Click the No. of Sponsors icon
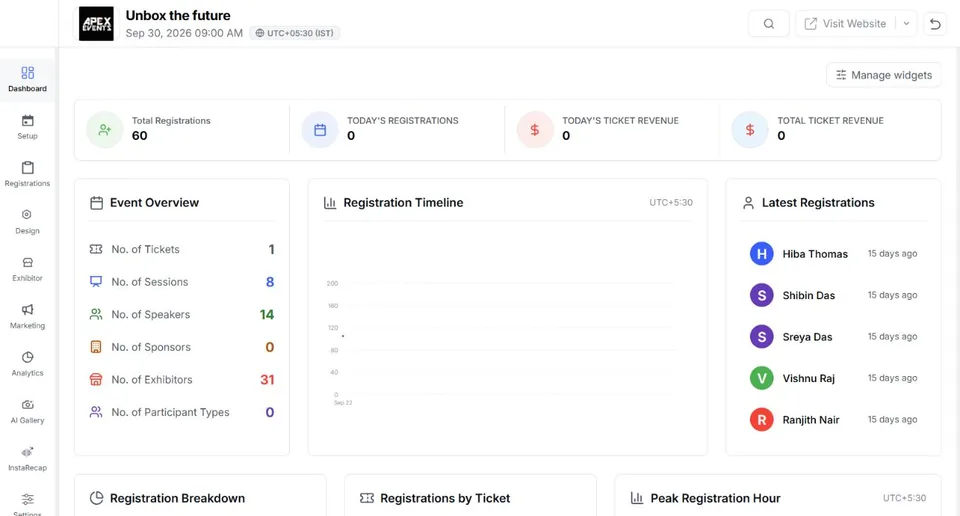 point(96,347)
